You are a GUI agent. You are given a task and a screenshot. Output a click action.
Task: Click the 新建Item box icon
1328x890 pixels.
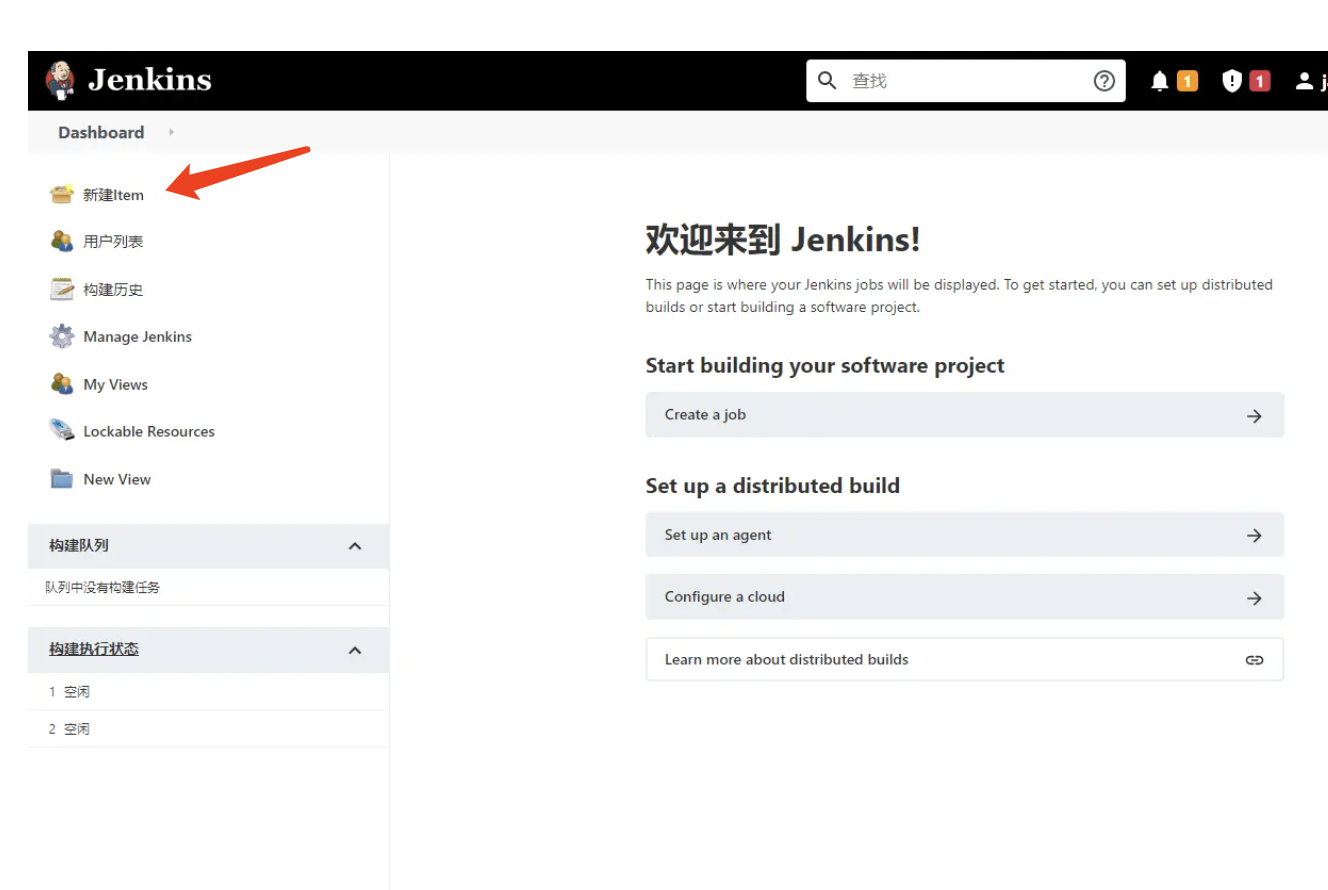pyautogui.click(x=62, y=194)
